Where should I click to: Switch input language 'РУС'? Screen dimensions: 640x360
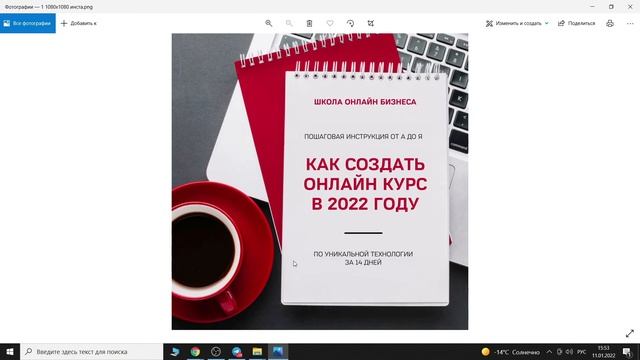[x=582, y=352]
